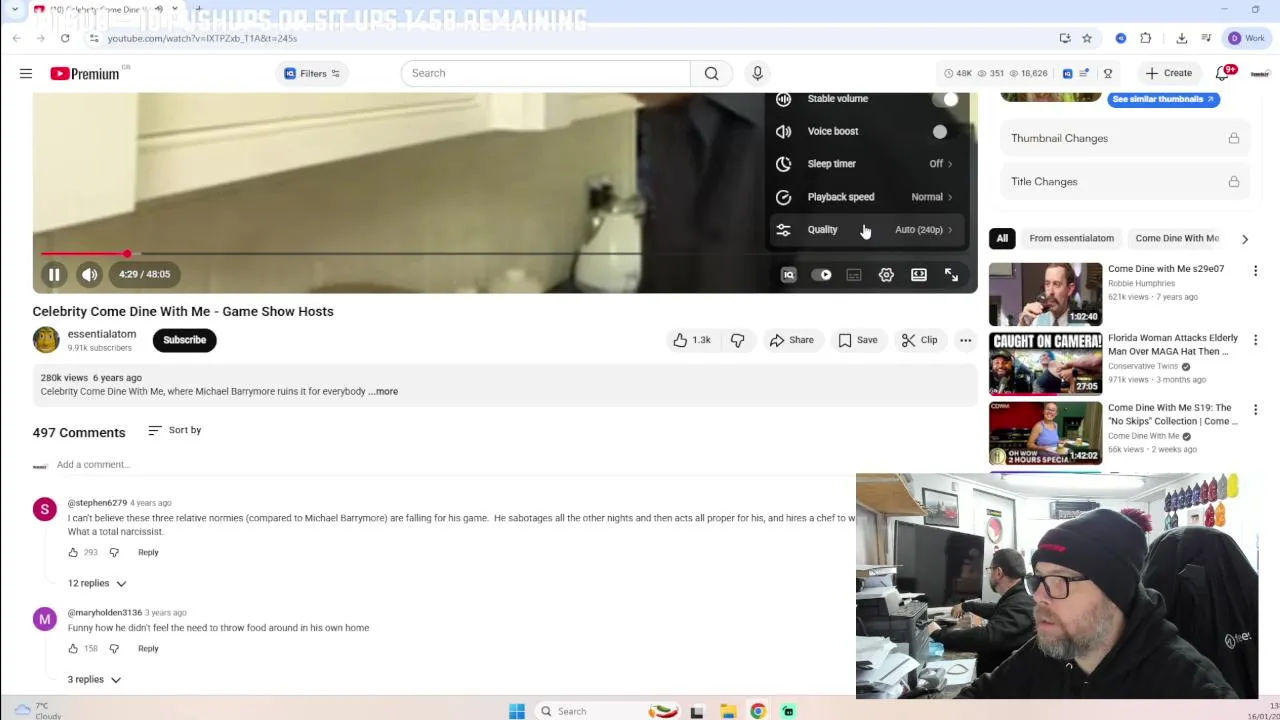Dislike the video
This screenshot has width=1280, height=720.
tap(738, 340)
